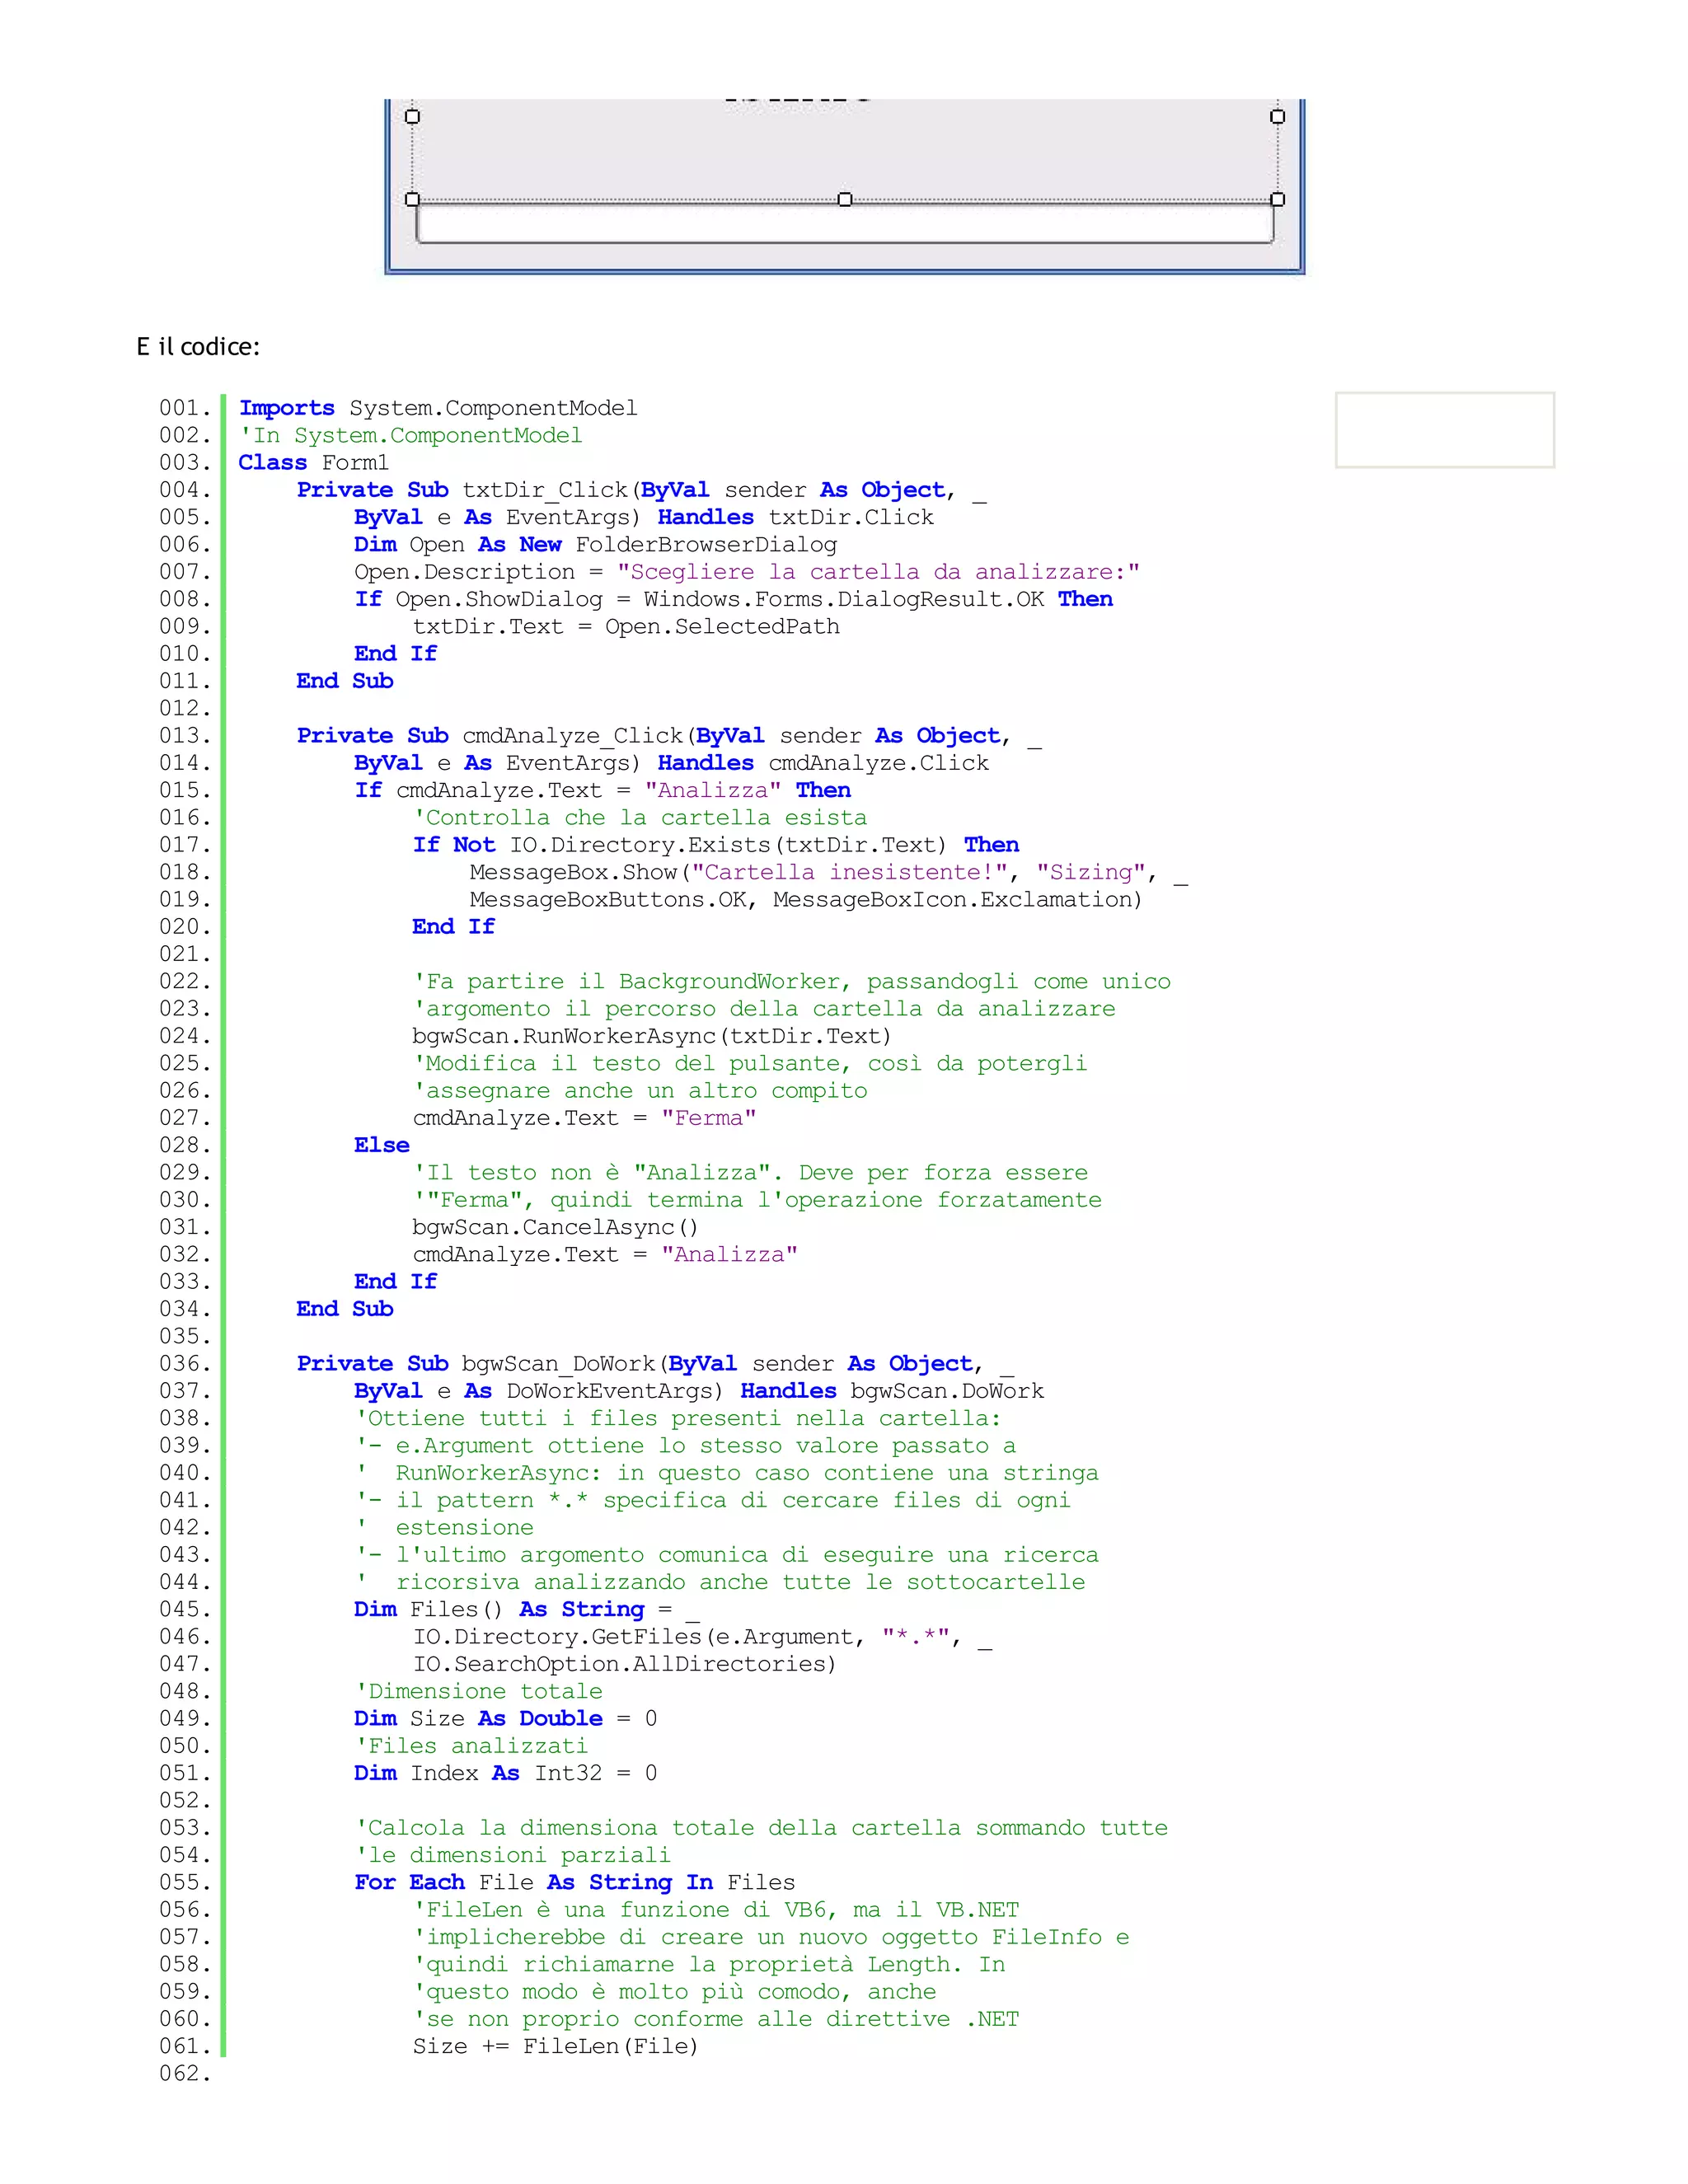
Task: Click the string "Scegliere la cartella da analizzare:"
Action: tap(878, 572)
